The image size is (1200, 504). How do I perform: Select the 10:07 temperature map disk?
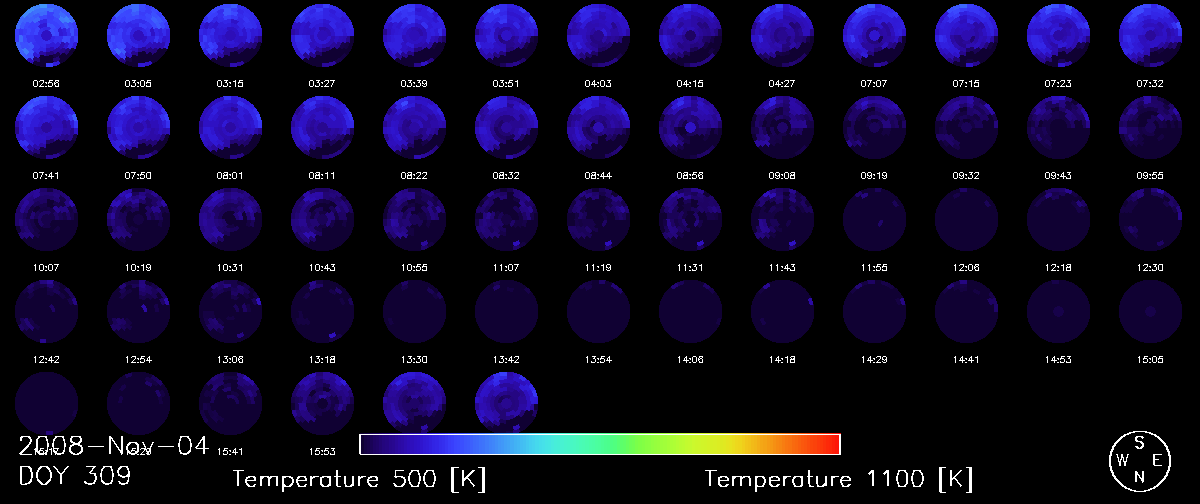pos(46,220)
